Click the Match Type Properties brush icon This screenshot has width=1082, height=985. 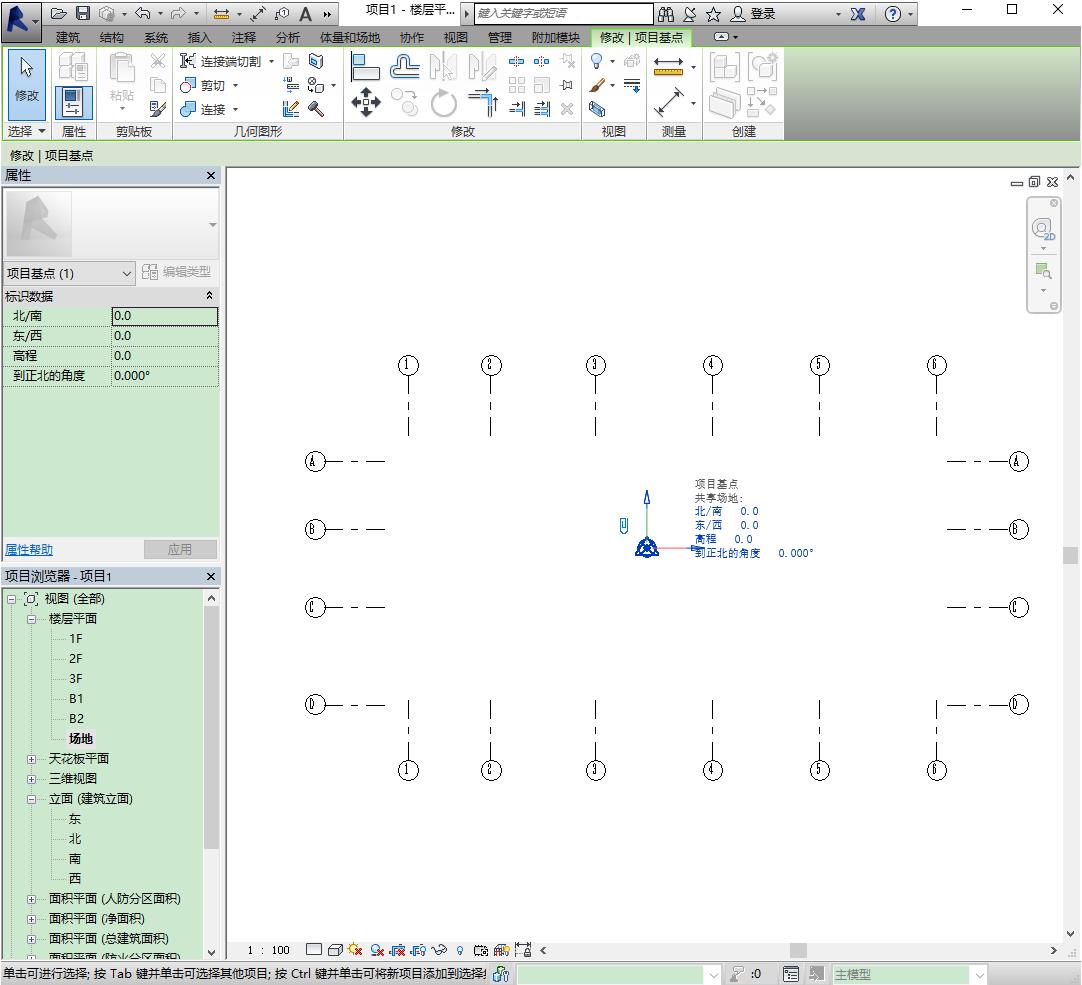click(157, 108)
